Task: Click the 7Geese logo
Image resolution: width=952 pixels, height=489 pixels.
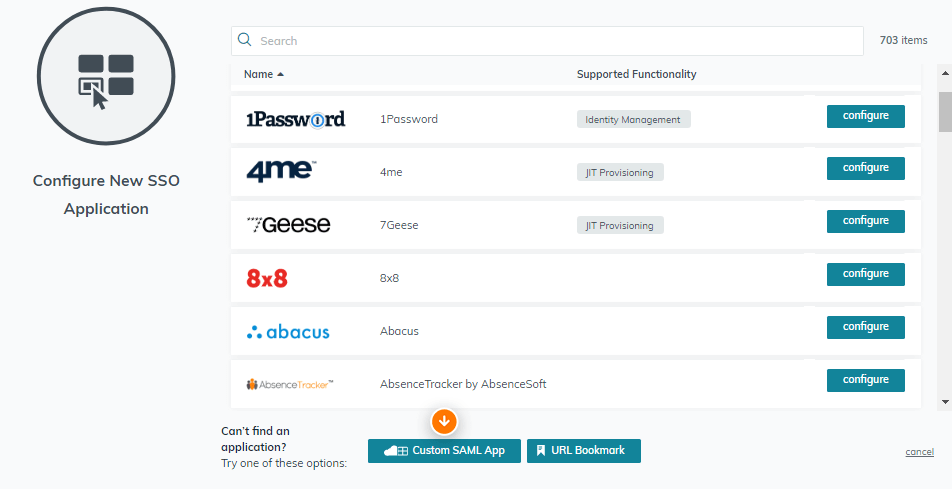Action: coord(288,225)
